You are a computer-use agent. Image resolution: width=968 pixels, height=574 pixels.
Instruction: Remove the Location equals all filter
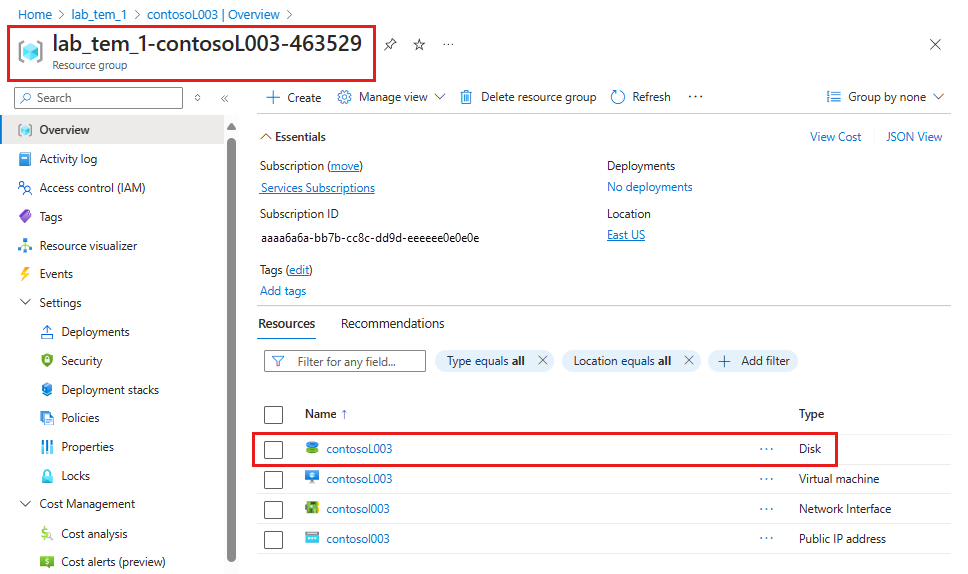[689, 360]
